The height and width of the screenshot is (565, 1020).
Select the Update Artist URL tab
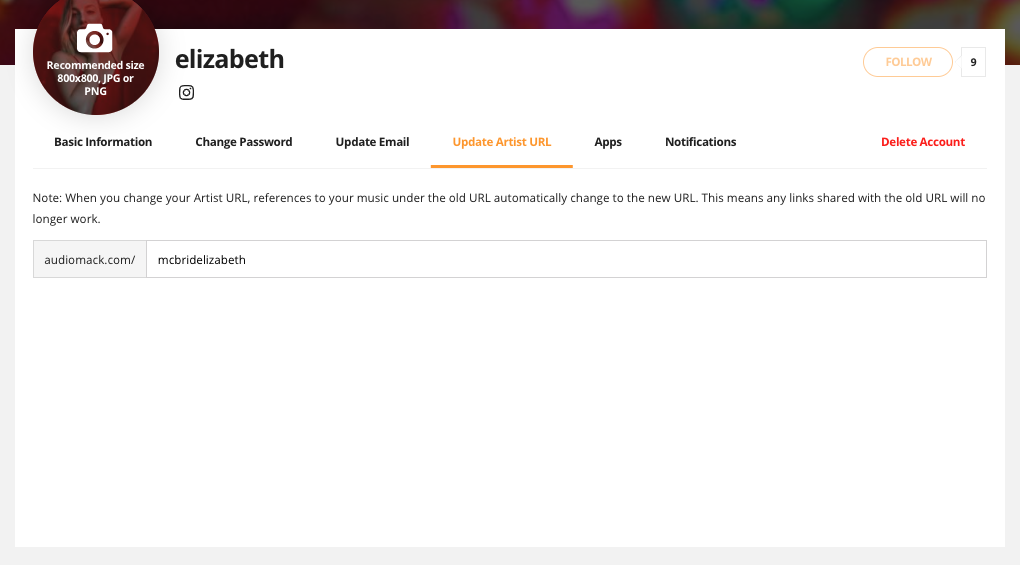pos(502,142)
